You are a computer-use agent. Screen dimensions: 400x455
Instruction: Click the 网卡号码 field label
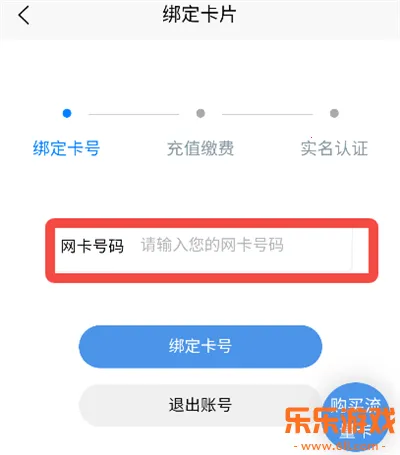tap(92, 246)
